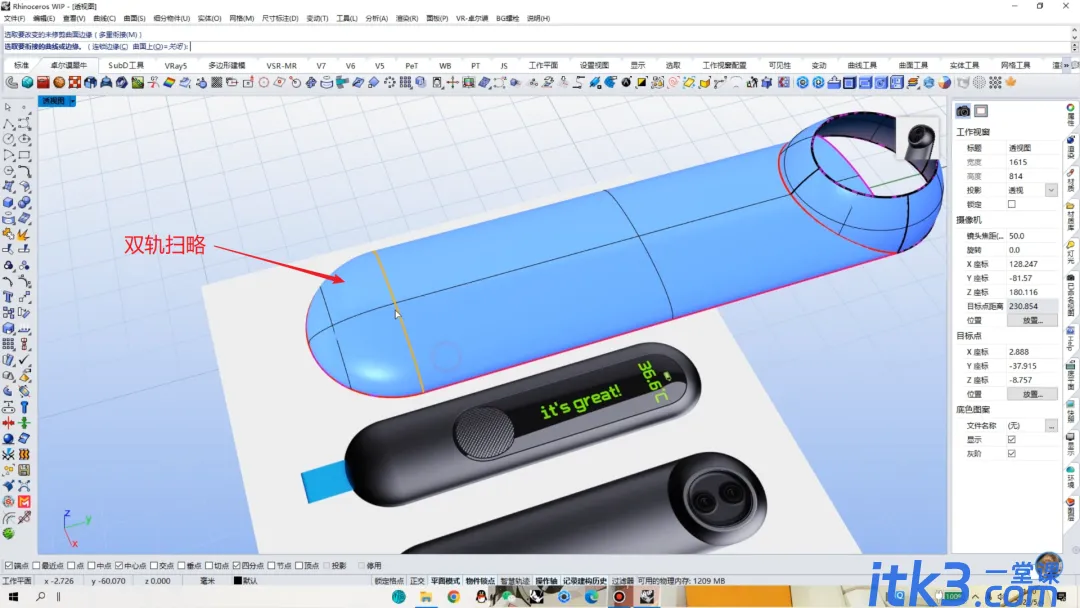Open the 投影 projection dropdown
Image resolution: width=1080 pixels, height=608 pixels.
(x=1050, y=190)
